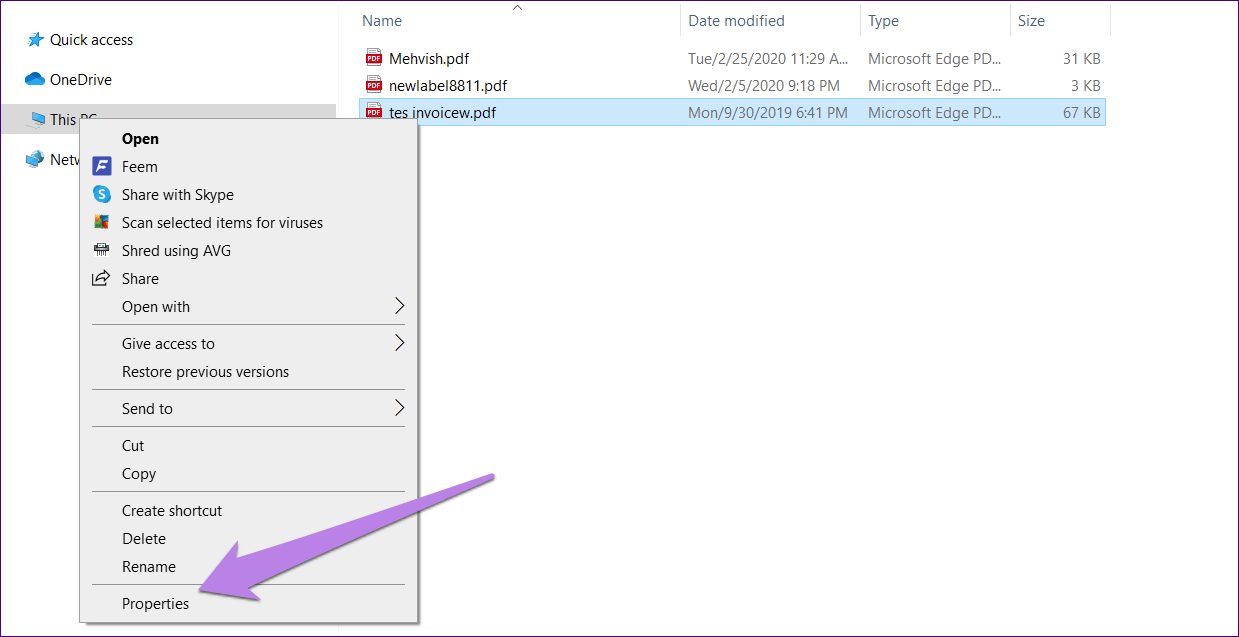Click the AVG virus scan icon

click(101, 223)
